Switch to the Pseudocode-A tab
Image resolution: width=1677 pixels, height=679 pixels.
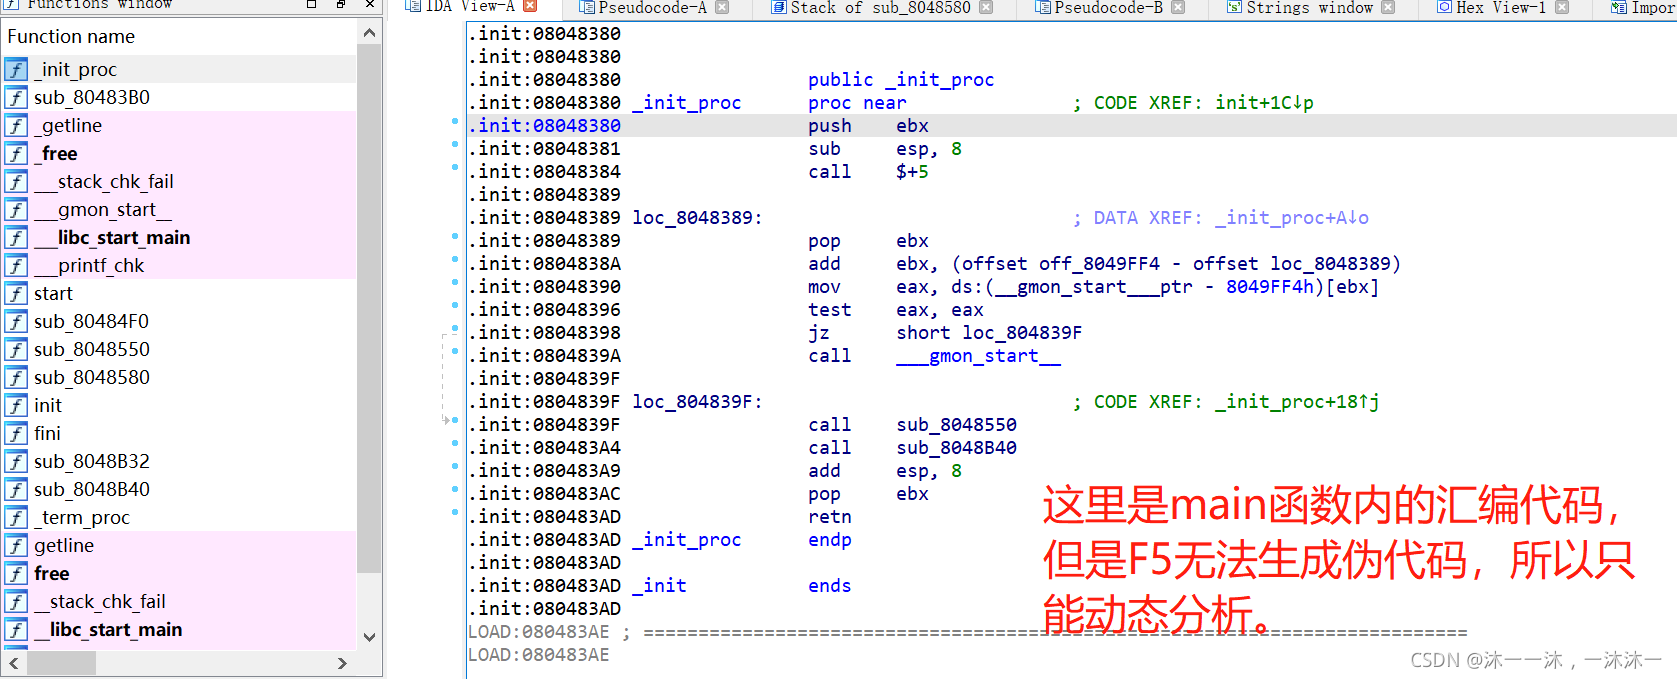coord(652,7)
